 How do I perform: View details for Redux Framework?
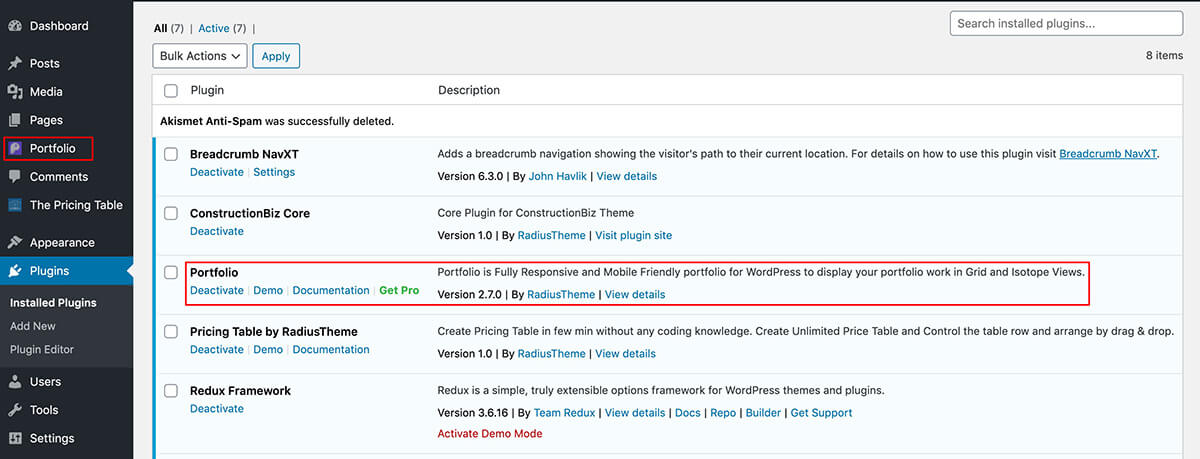click(x=635, y=413)
